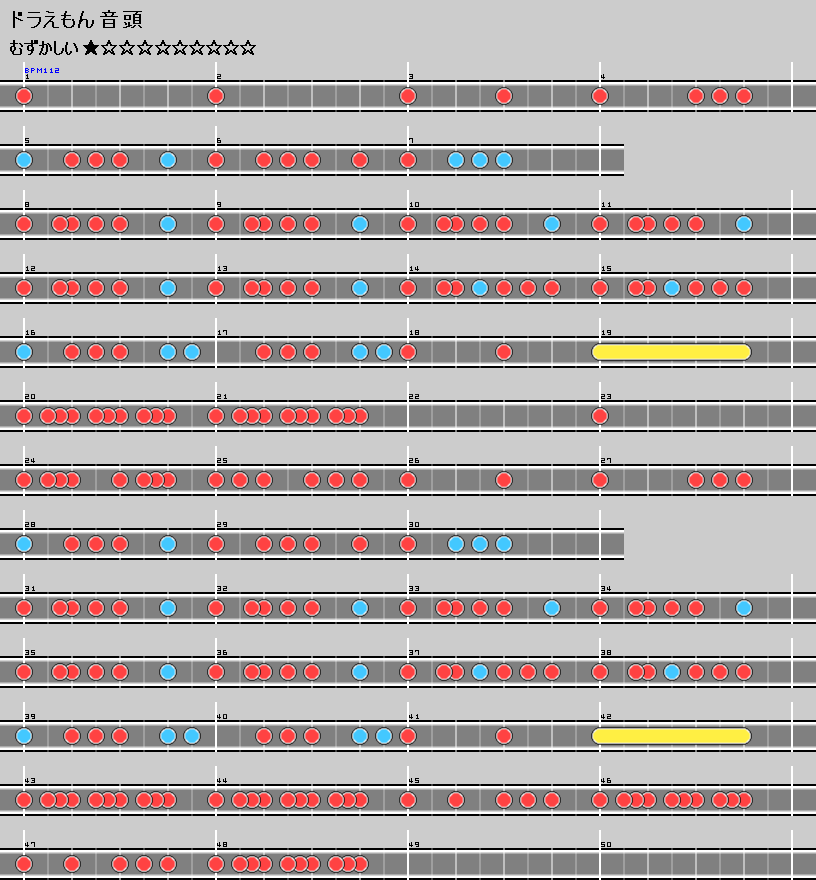The height and width of the screenshot is (880, 816).
Task: Click the blue note in measure 13
Action: pyautogui.click(x=360, y=288)
